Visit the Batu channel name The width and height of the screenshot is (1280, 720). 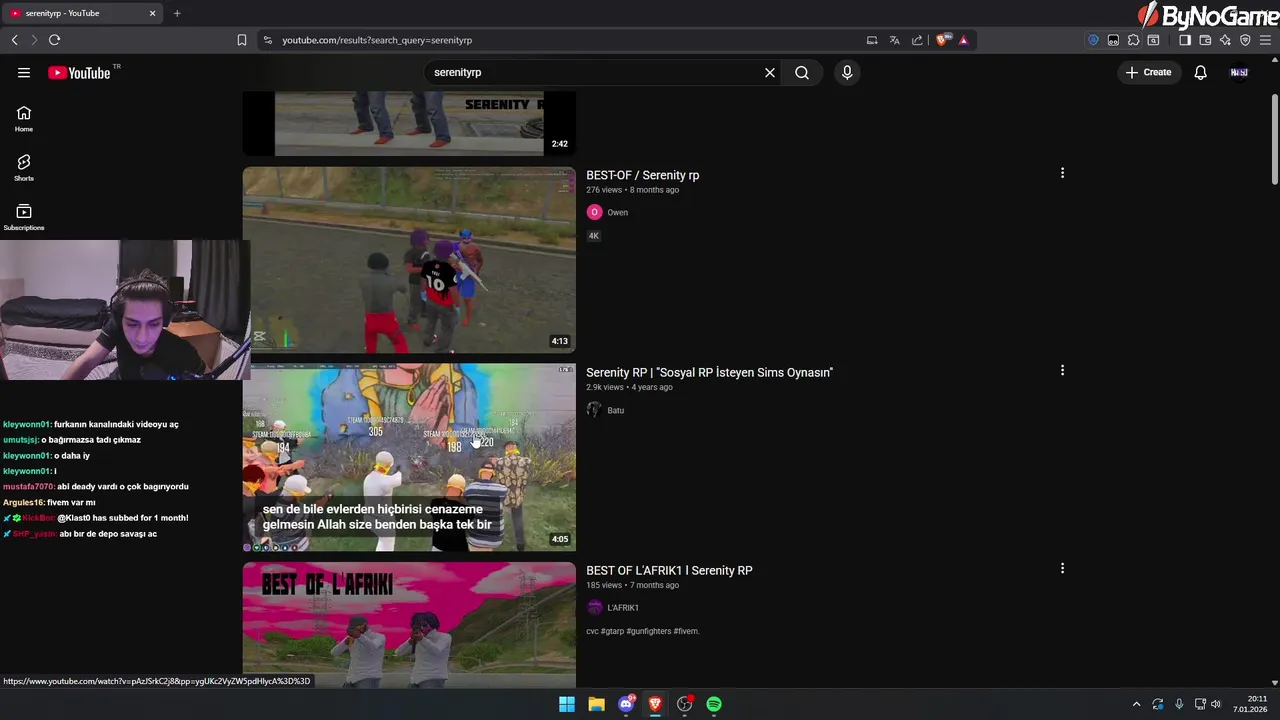[x=616, y=410]
